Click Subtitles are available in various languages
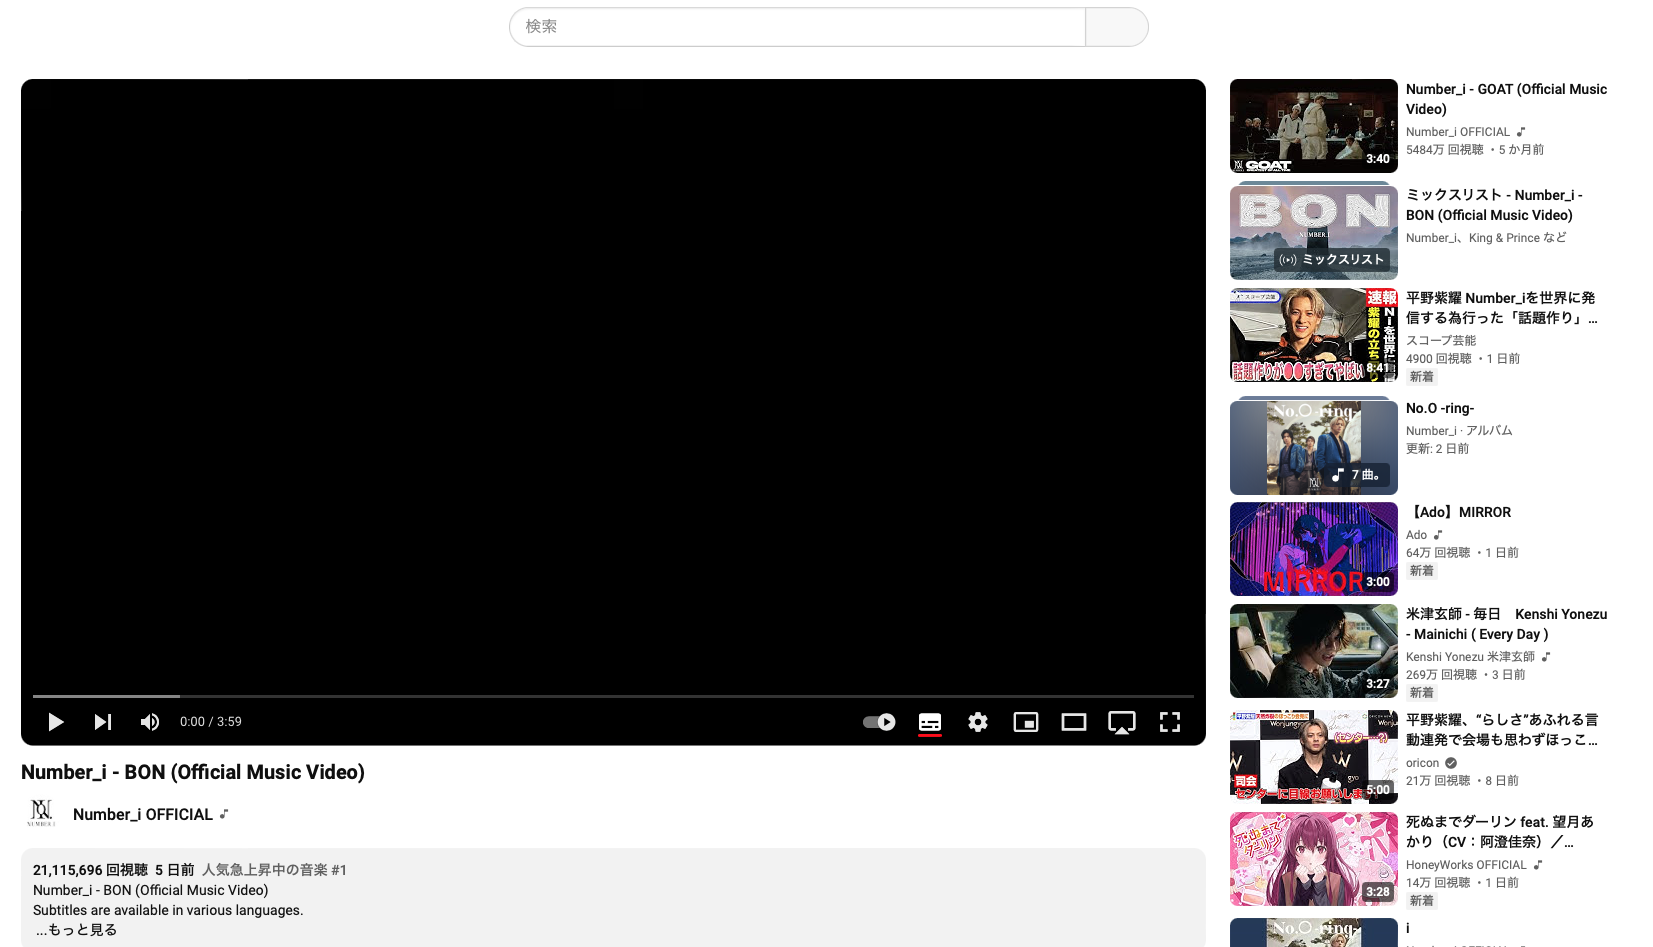 tap(168, 910)
